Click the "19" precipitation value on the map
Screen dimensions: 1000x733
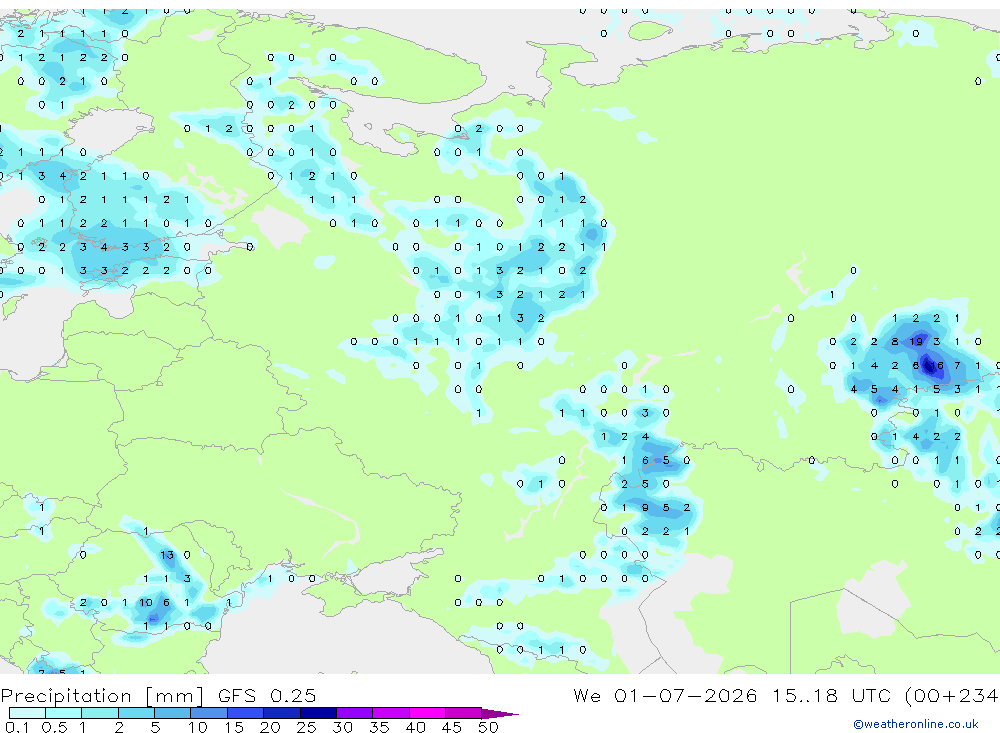click(916, 341)
